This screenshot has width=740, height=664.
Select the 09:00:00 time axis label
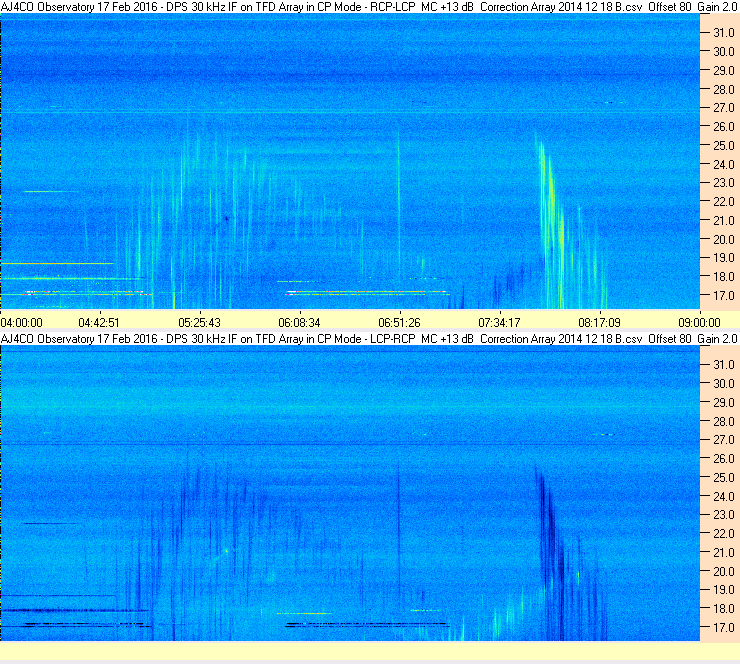[x=699, y=323]
